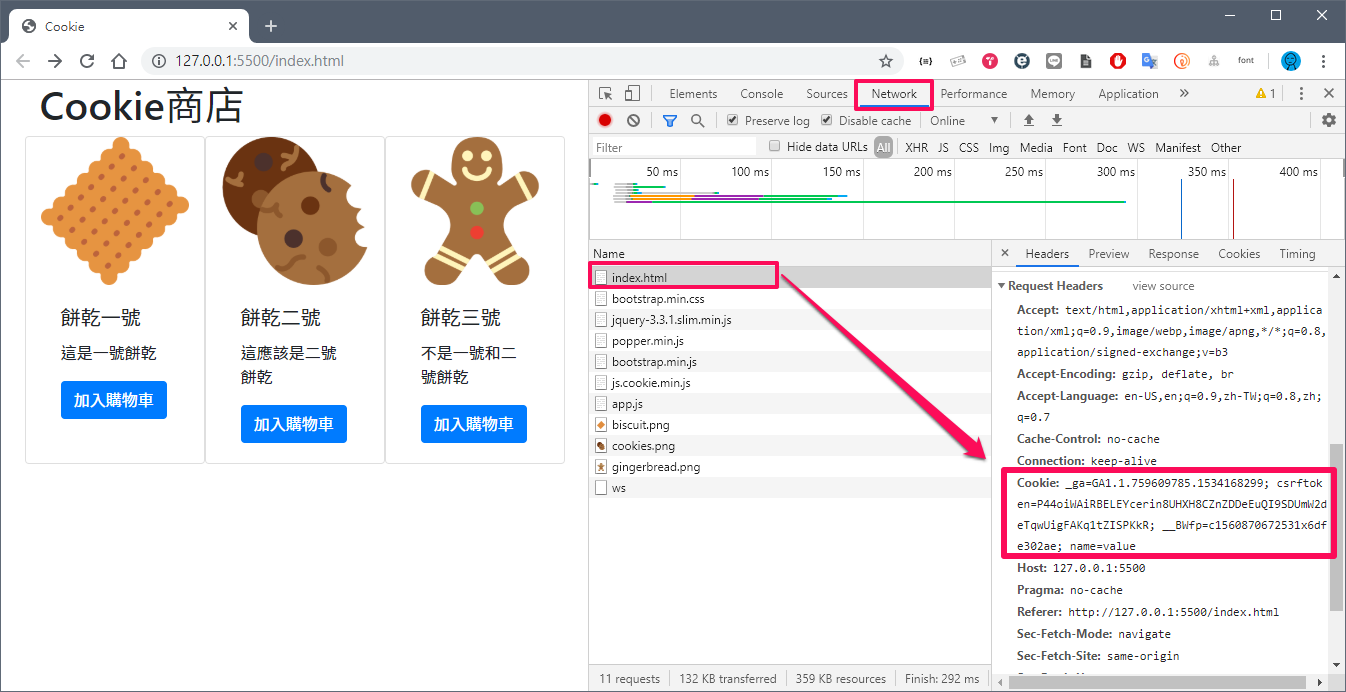Click the import HAR upload arrow
The image size is (1346, 692).
1028,121
